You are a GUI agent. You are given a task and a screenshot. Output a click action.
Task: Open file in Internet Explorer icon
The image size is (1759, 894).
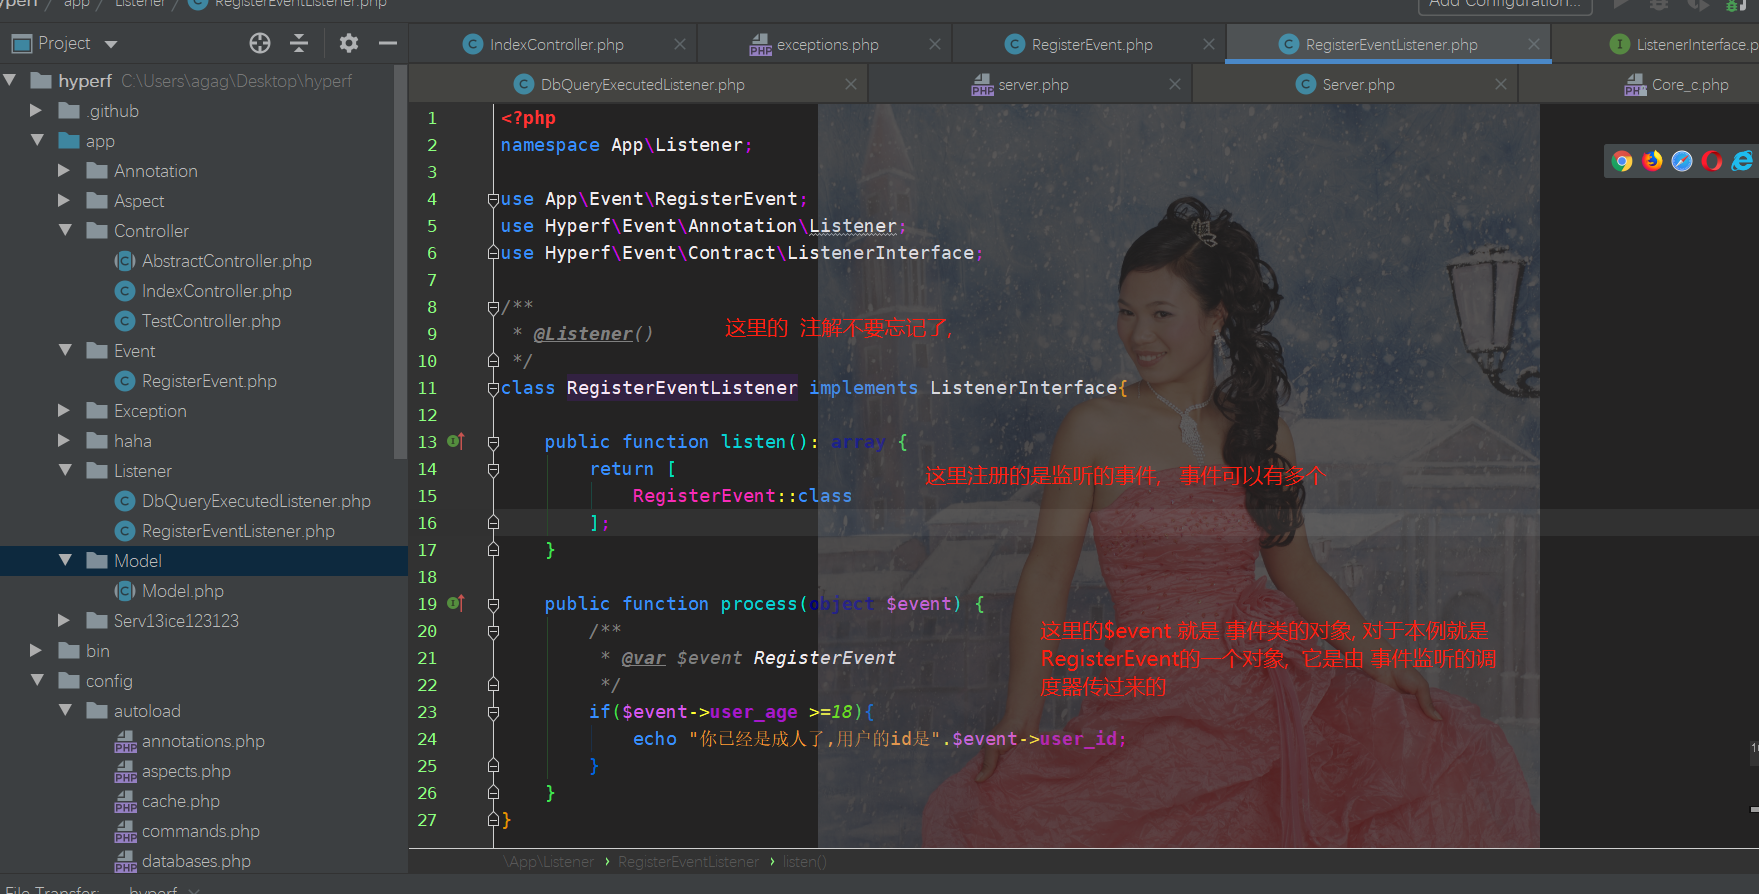point(1742,161)
